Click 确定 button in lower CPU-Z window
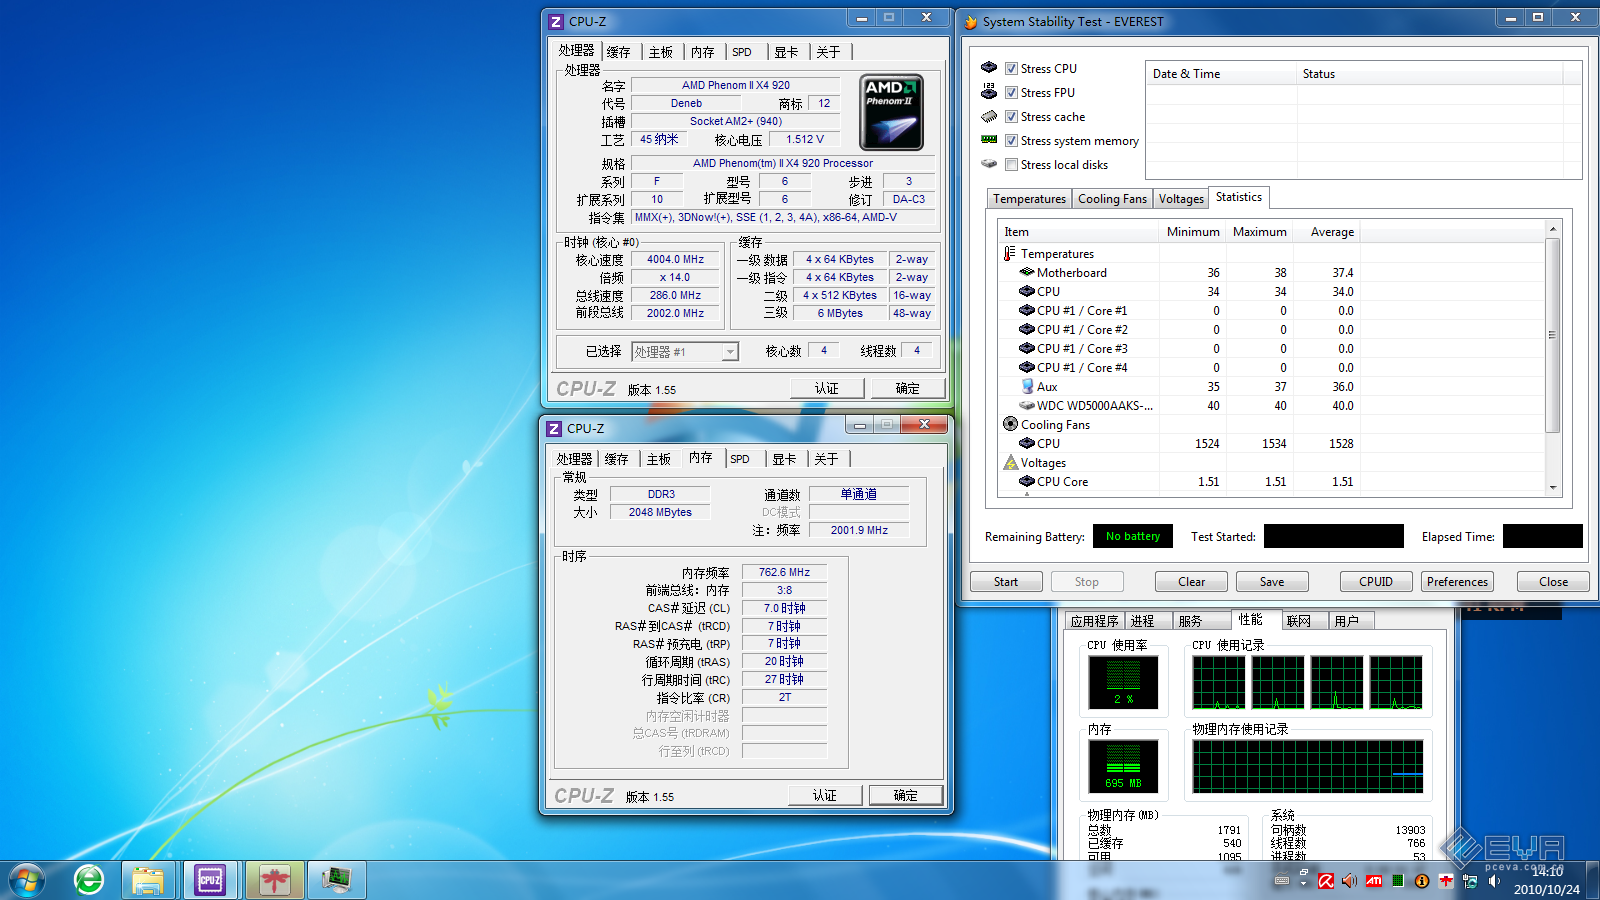 point(906,795)
